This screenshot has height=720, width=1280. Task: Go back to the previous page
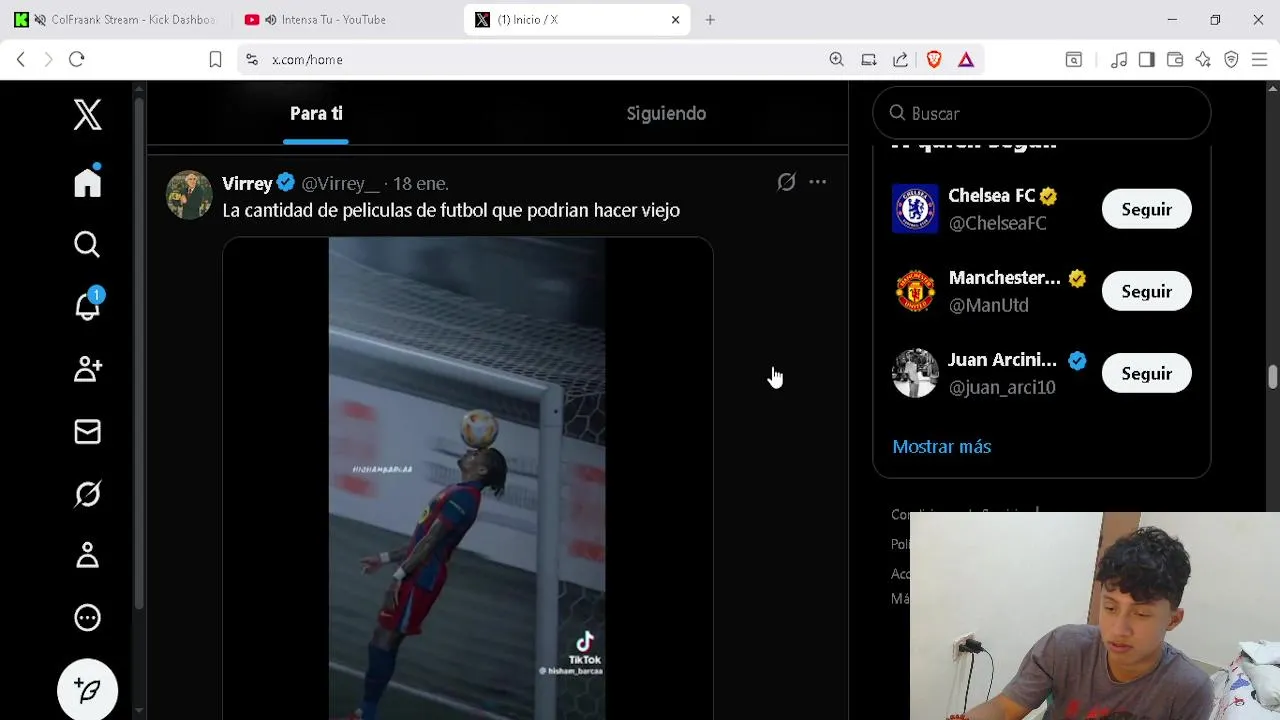[21, 60]
